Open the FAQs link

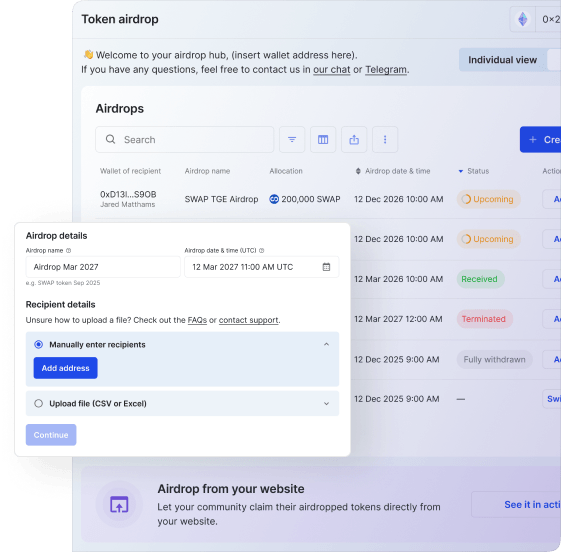197,320
